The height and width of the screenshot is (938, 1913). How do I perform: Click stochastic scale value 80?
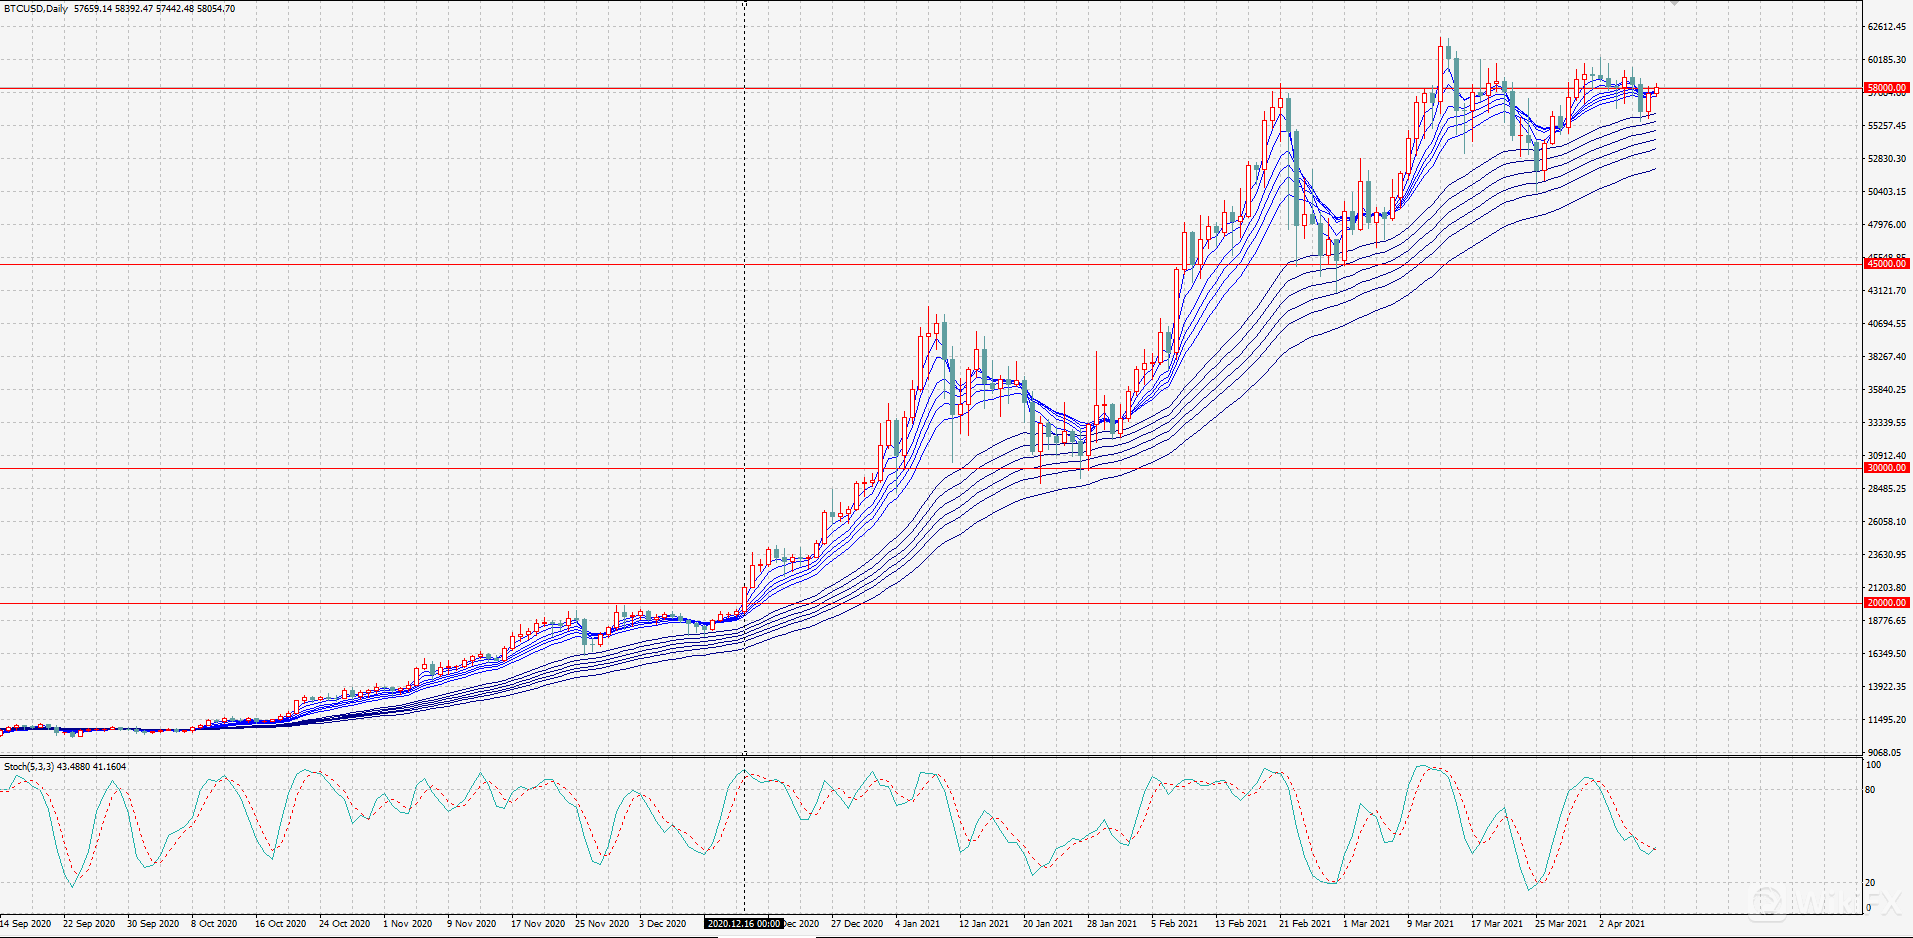click(1870, 790)
